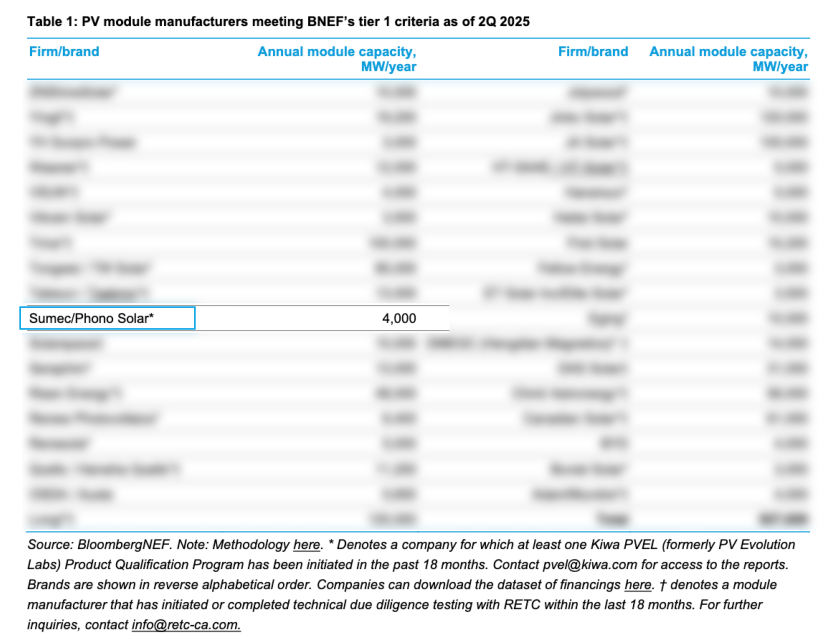This screenshot has width=832, height=640.
Task: Select the Sumec/Phono Solar* cell
Action: (x=108, y=318)
